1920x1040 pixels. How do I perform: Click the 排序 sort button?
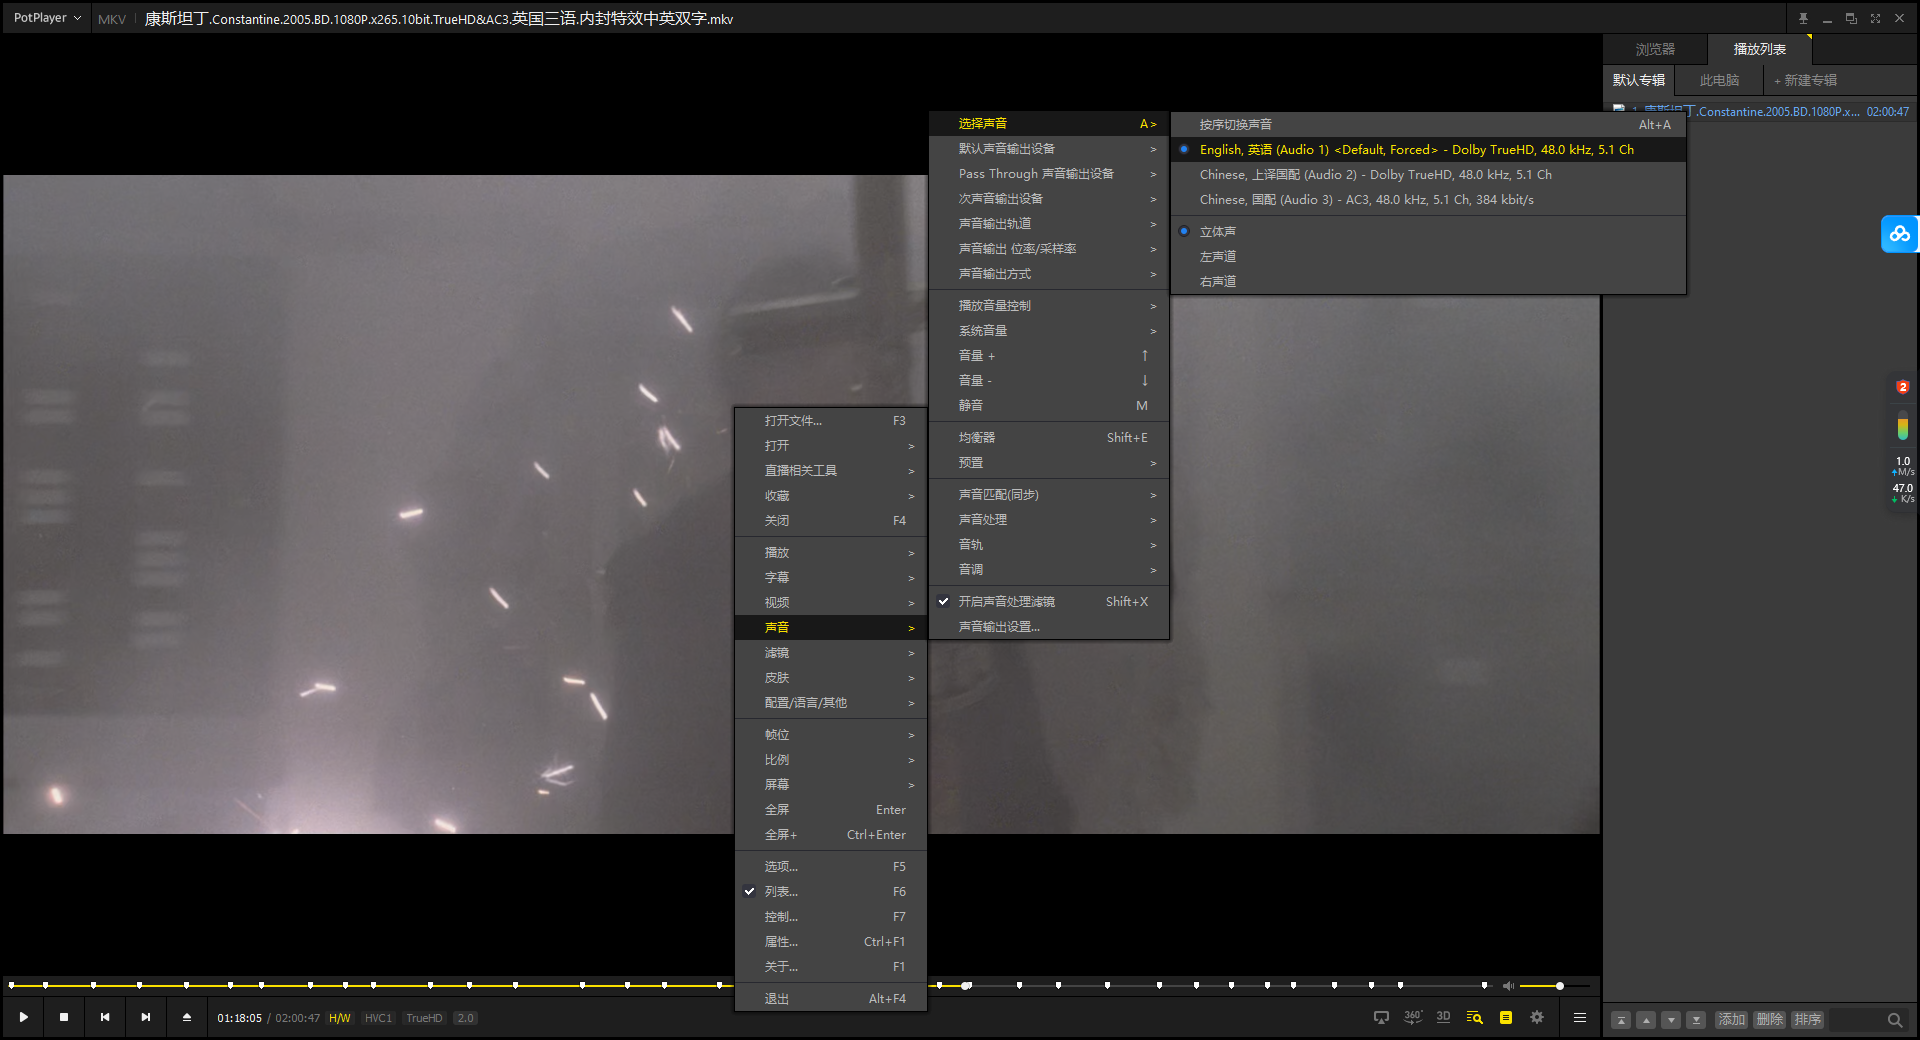click(1807, 1020)
